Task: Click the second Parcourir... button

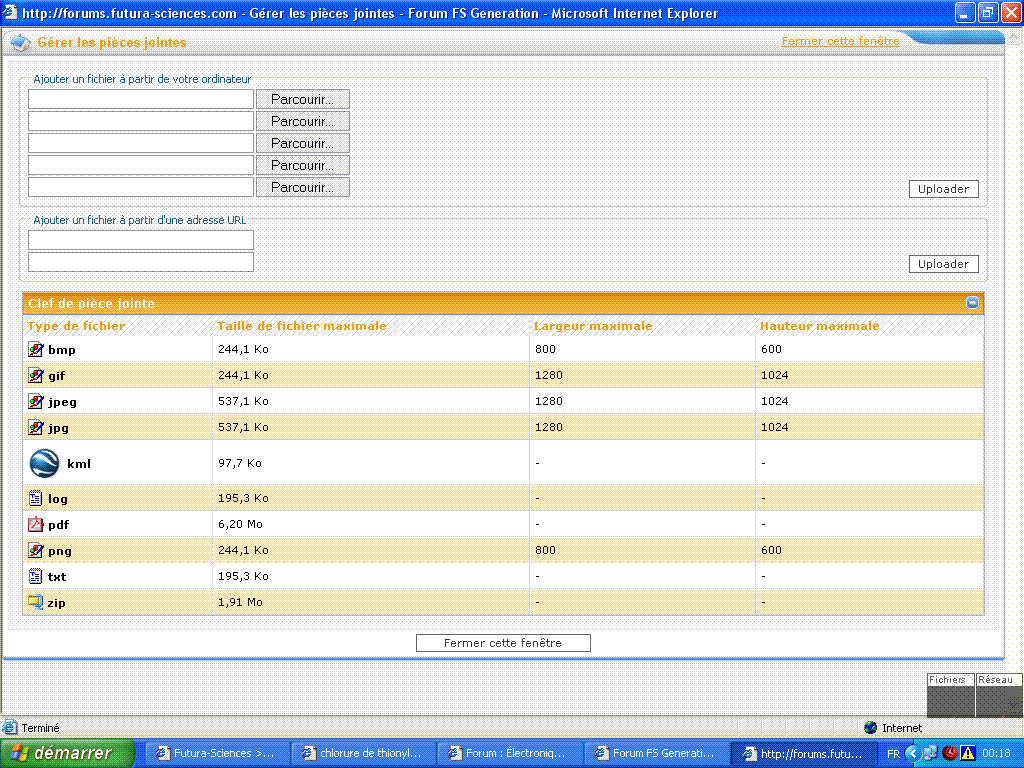Action: [x=303, y=121]
